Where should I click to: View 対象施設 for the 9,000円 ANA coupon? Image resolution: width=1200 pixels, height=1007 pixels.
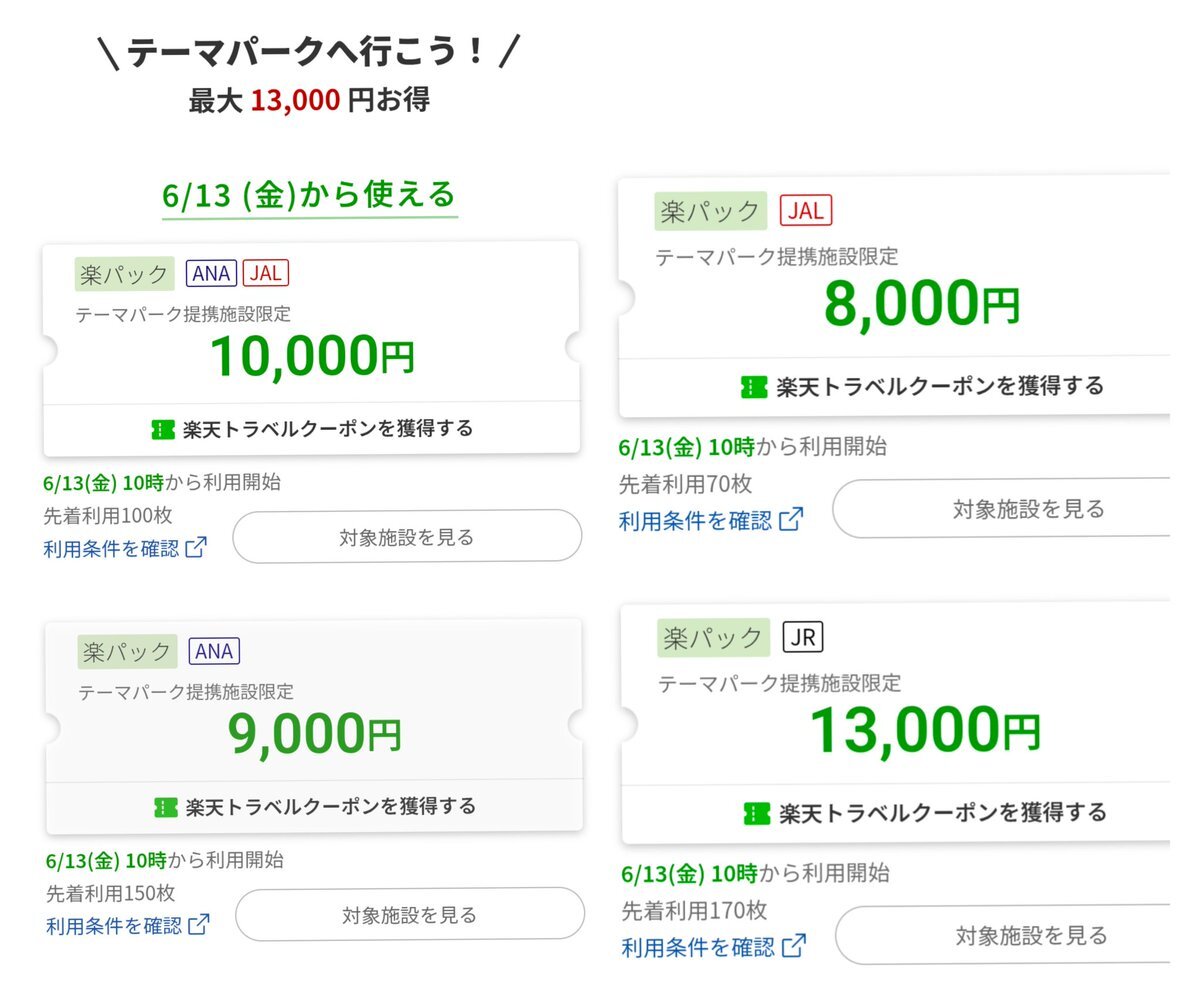[410, 914]
